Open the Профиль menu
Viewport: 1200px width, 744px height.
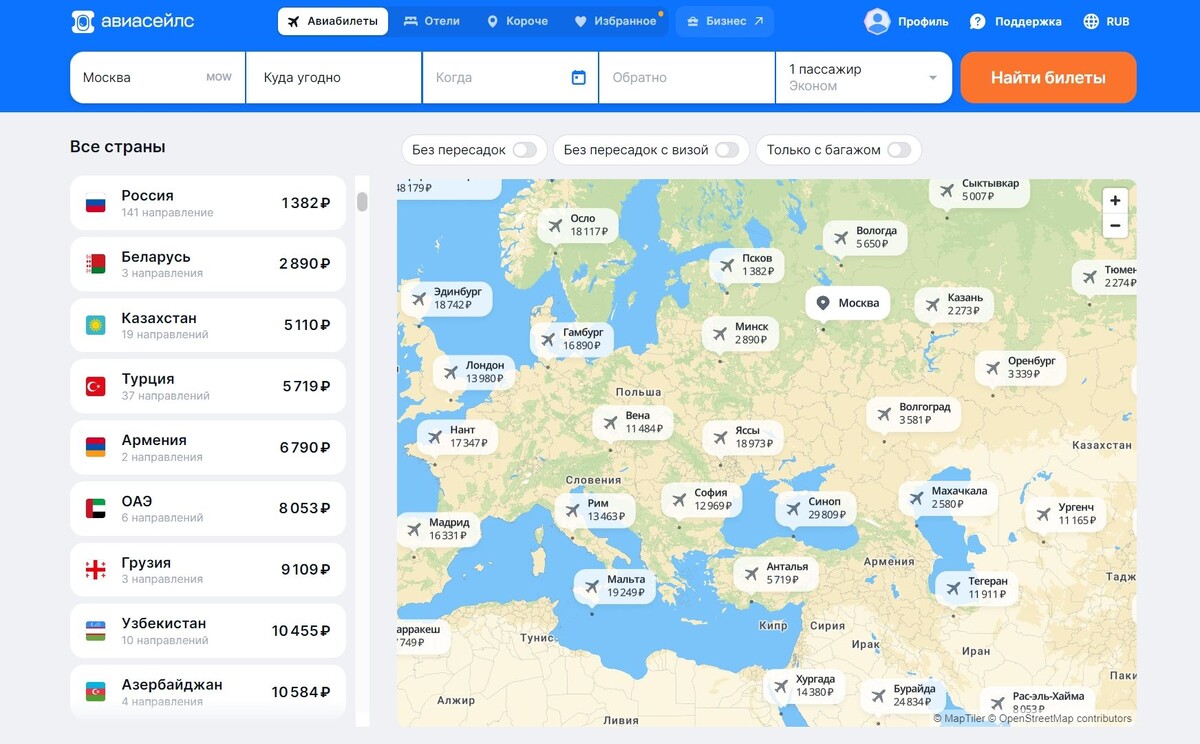(906, 21)
